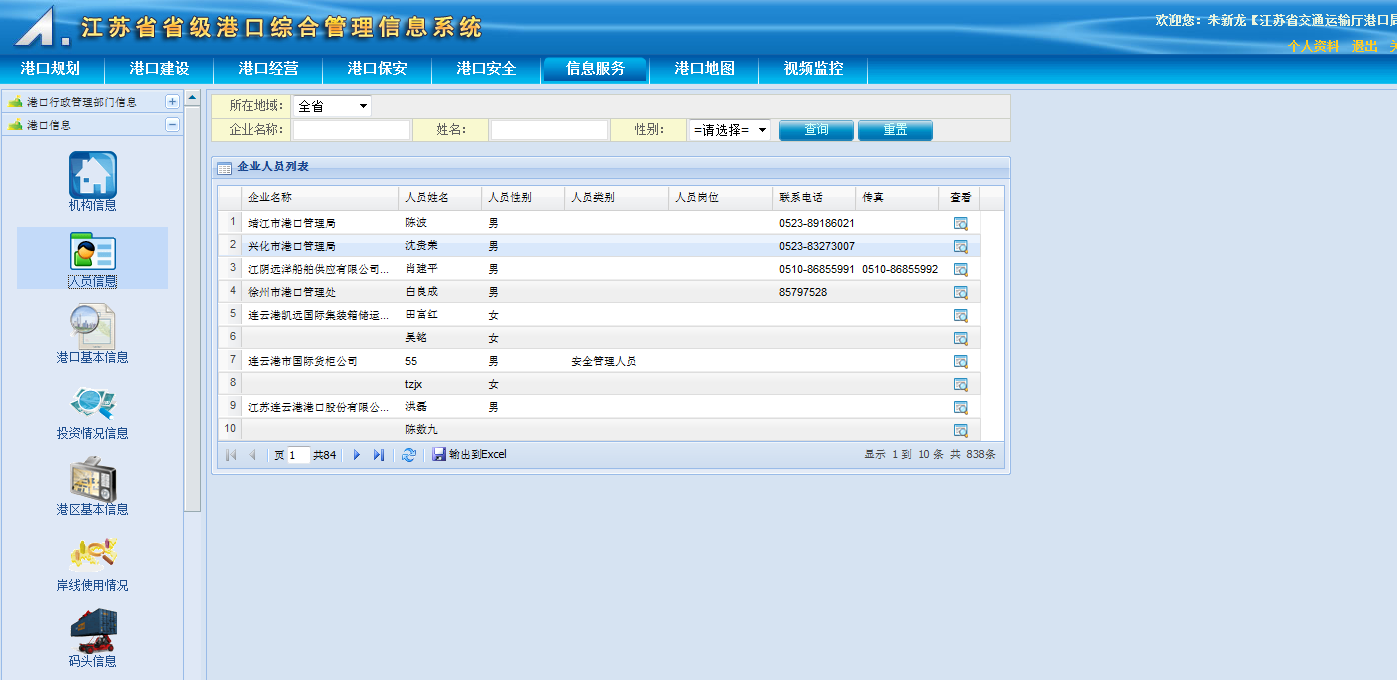Open the 性别 gender dropdown

729,130
